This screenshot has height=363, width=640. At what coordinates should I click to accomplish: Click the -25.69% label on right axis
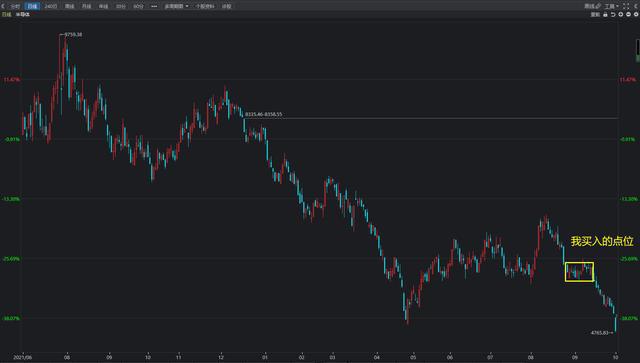pyautogui.click(x=629, y=259)
